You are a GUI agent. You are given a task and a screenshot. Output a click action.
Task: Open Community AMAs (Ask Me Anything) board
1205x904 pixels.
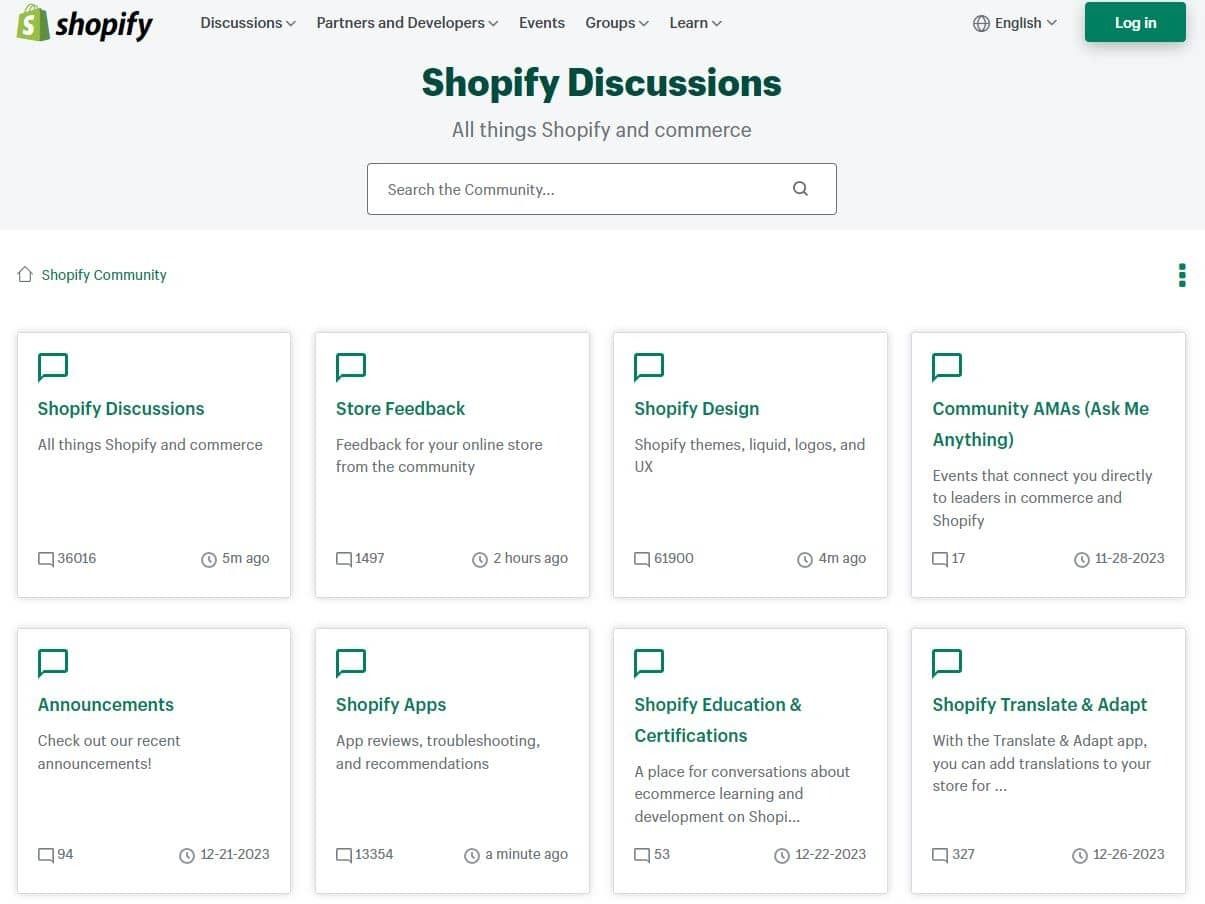(x=1041, y=424)
